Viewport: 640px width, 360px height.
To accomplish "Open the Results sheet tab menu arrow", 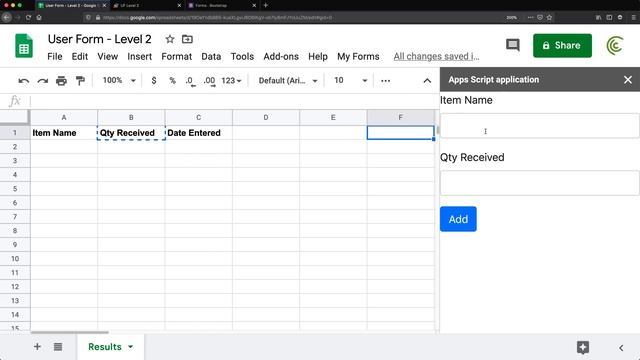I will (131, 347).
